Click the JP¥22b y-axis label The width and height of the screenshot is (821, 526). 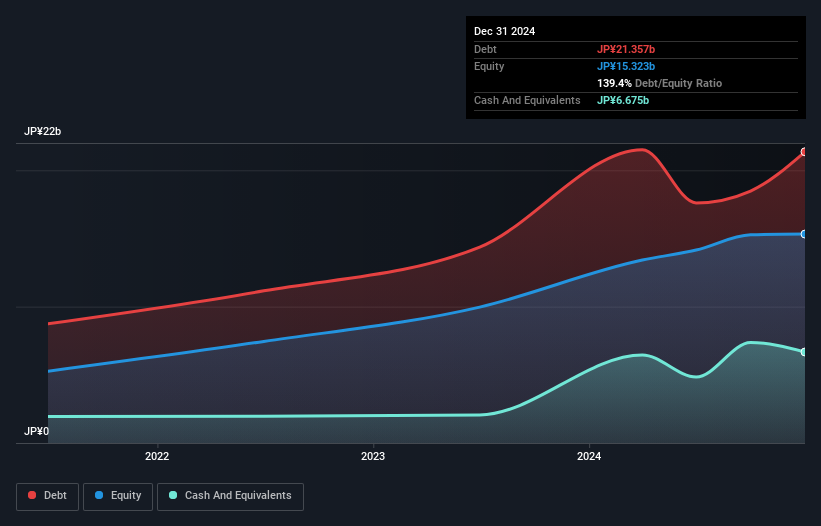pos(42,131)
